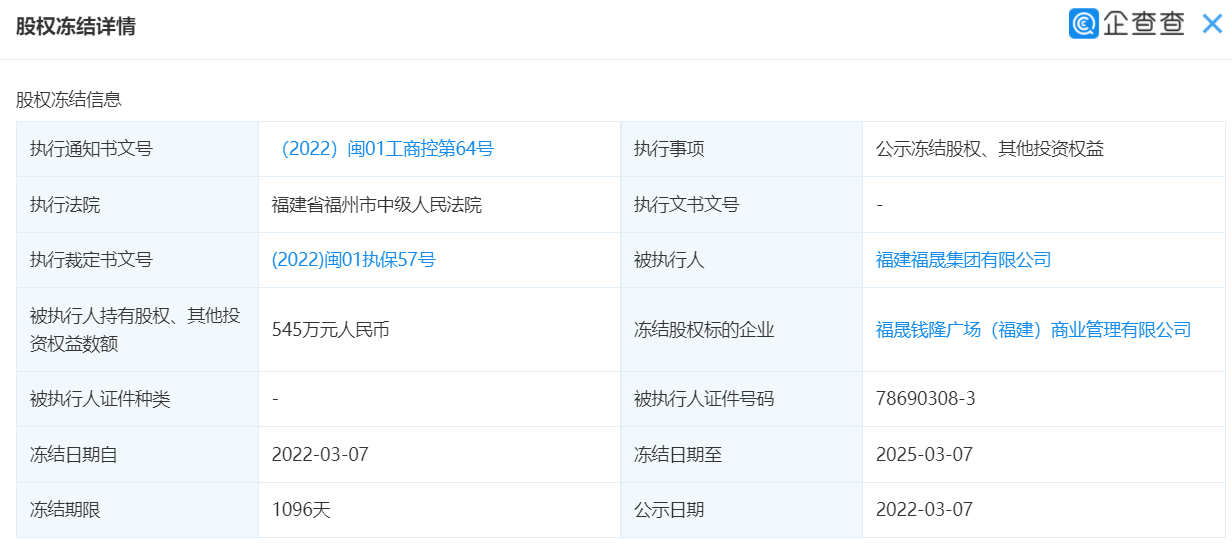Click the 执行裁定书文号 label cell

pos(138,260)
